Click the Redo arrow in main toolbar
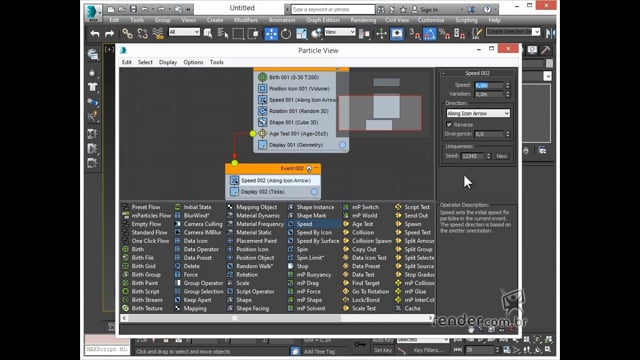 pos(109,34)
